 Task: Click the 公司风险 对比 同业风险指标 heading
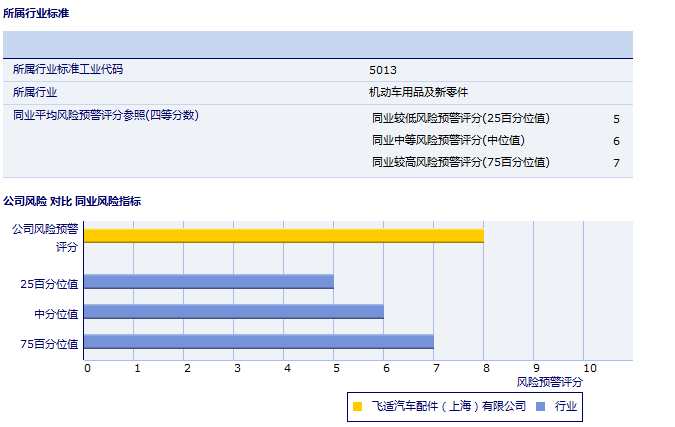72,201
